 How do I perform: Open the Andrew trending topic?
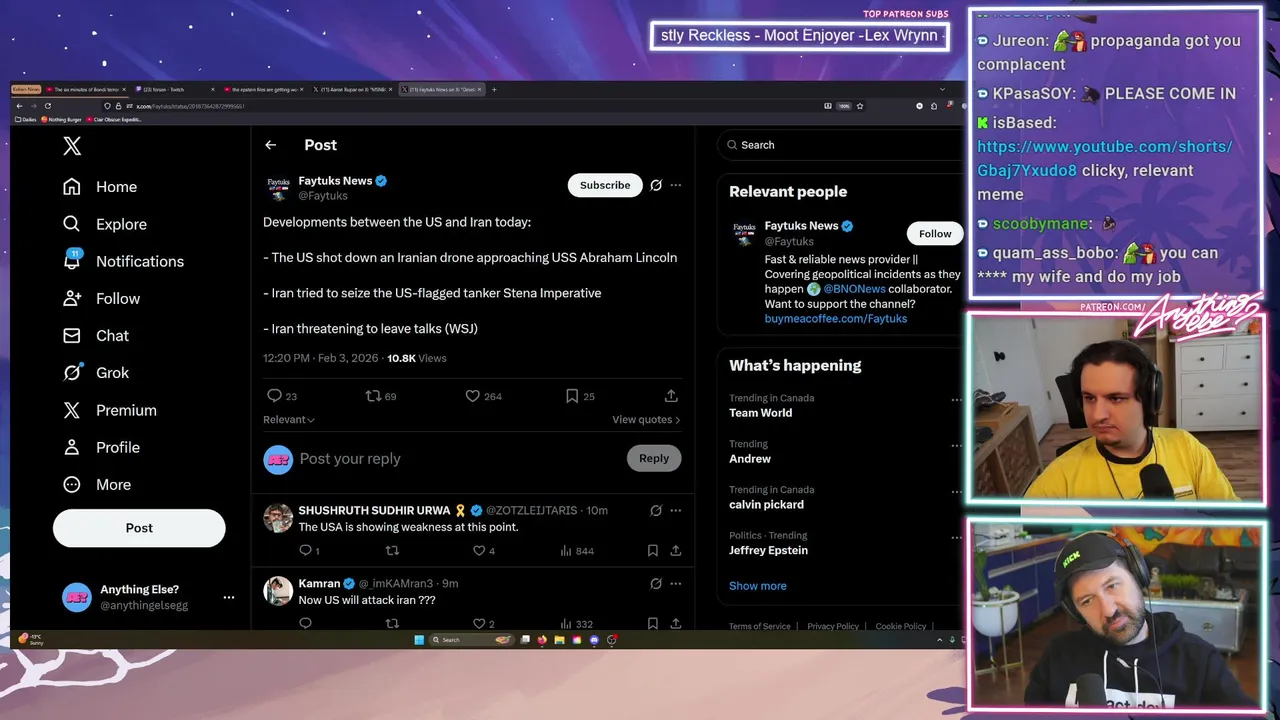[750, 459]
